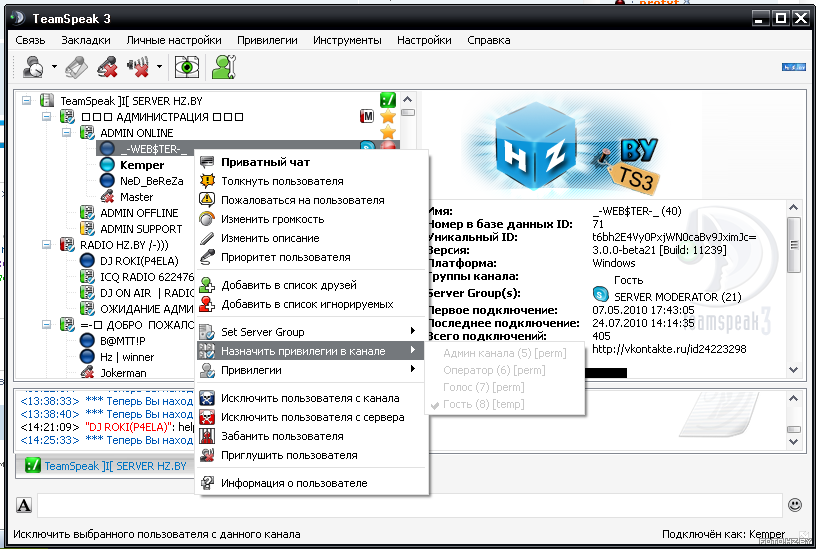Image resolution: width=816 pixels, height=549 pixels.
Task: Open the smiley emoticon picker
Action: pyautogui.click(x=795, y=505)
